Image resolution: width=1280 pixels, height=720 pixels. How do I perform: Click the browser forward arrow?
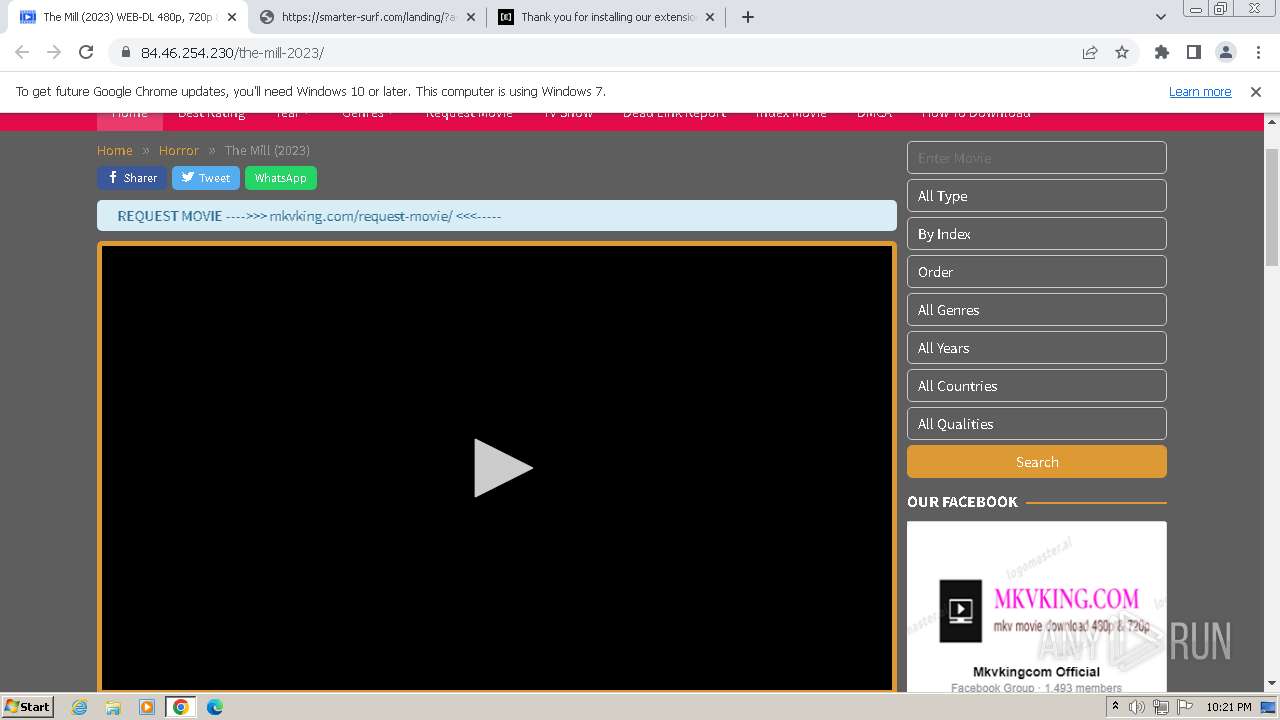[x=54, y=52]
